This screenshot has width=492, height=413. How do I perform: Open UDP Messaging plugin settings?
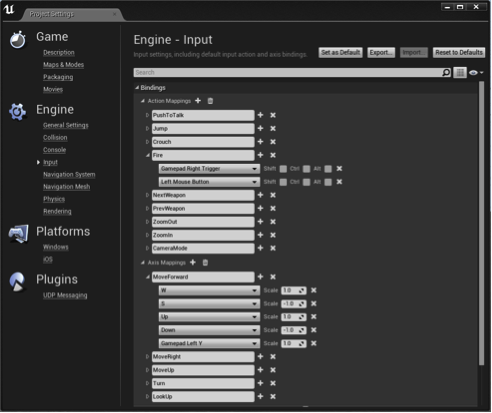pyautogui.click(x=65, y=295)
